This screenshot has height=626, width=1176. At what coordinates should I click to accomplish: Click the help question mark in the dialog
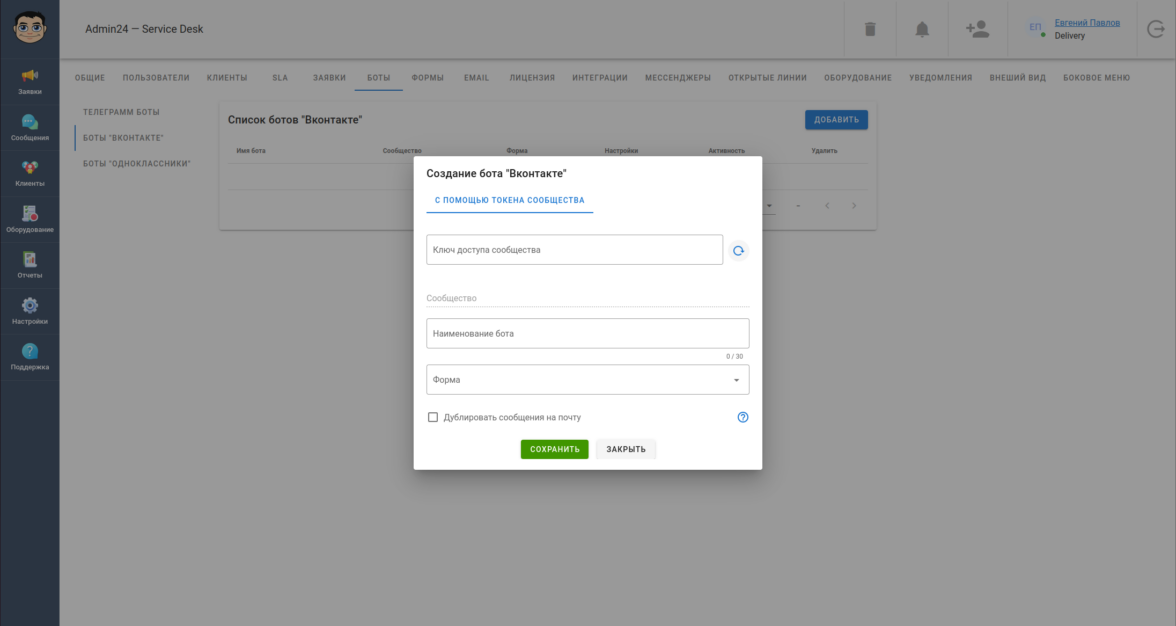point(743,417)
